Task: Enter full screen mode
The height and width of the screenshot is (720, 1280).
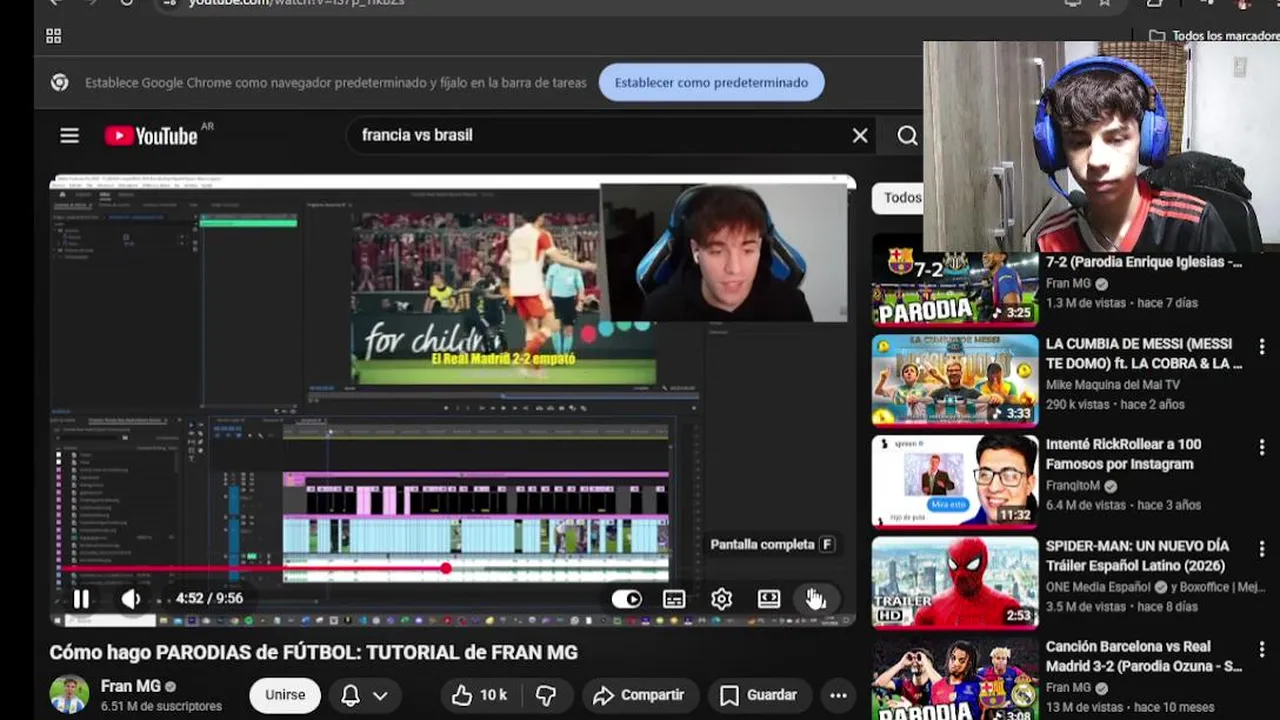Action: pyautogui.click(x=815, y=598)
